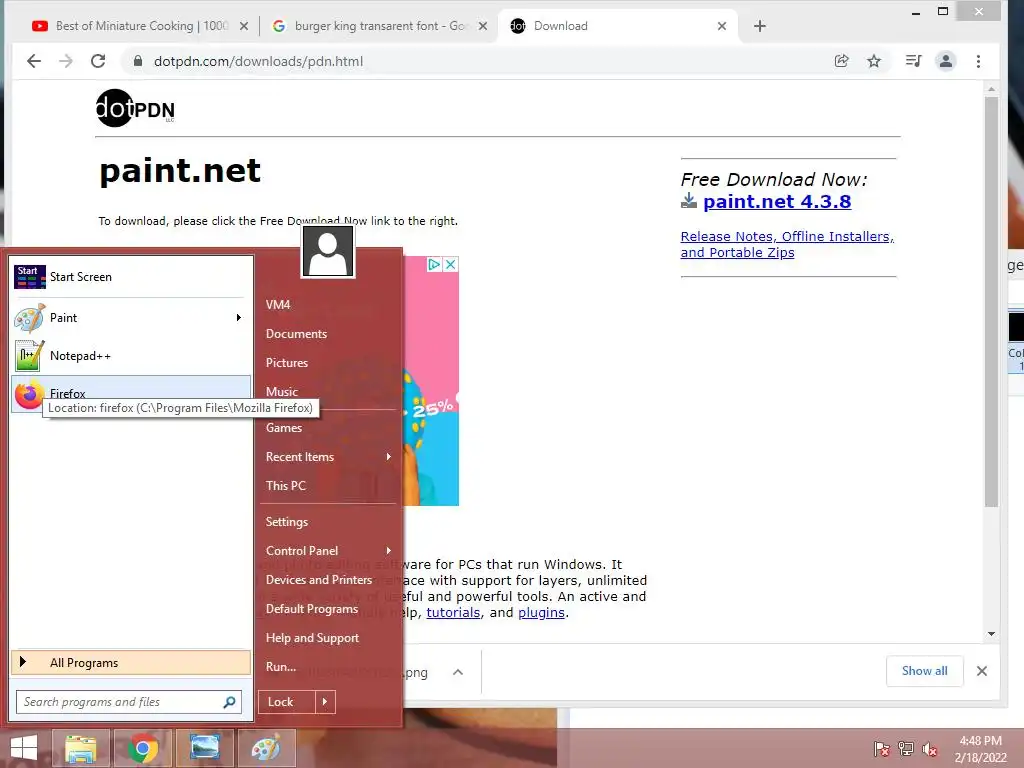Open Start Screen from start menu

131,277
